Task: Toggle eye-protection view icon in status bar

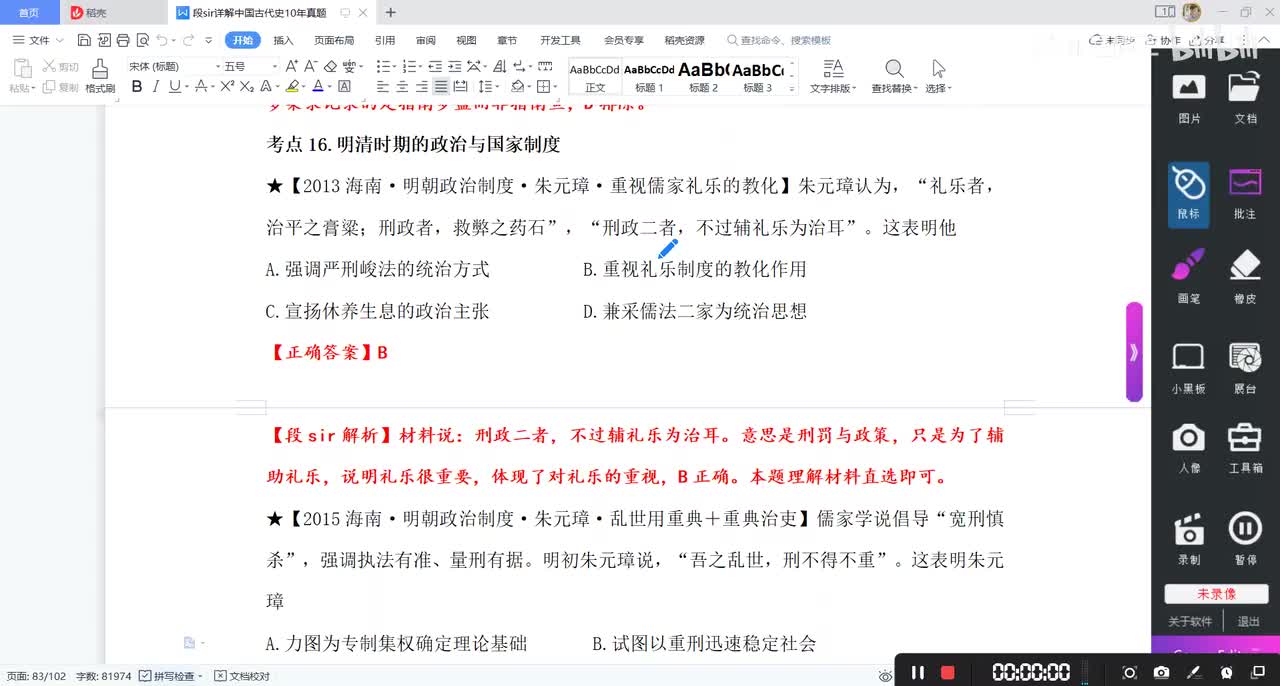Action: coord(884,676)
